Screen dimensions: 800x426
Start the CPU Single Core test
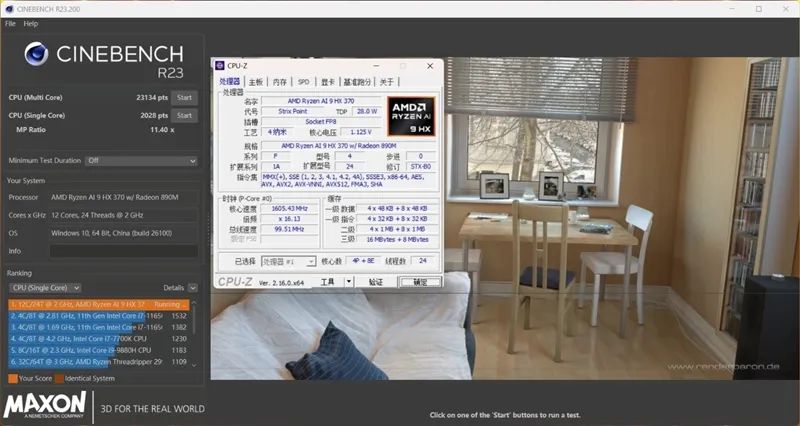(x=184, y=115)
